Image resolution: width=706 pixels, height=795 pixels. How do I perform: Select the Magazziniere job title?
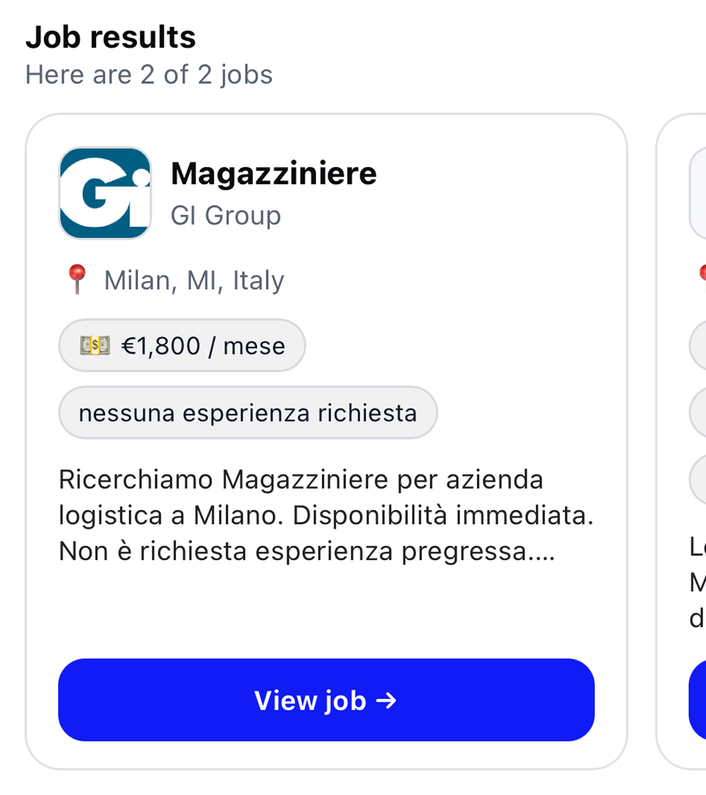[273, 173]
